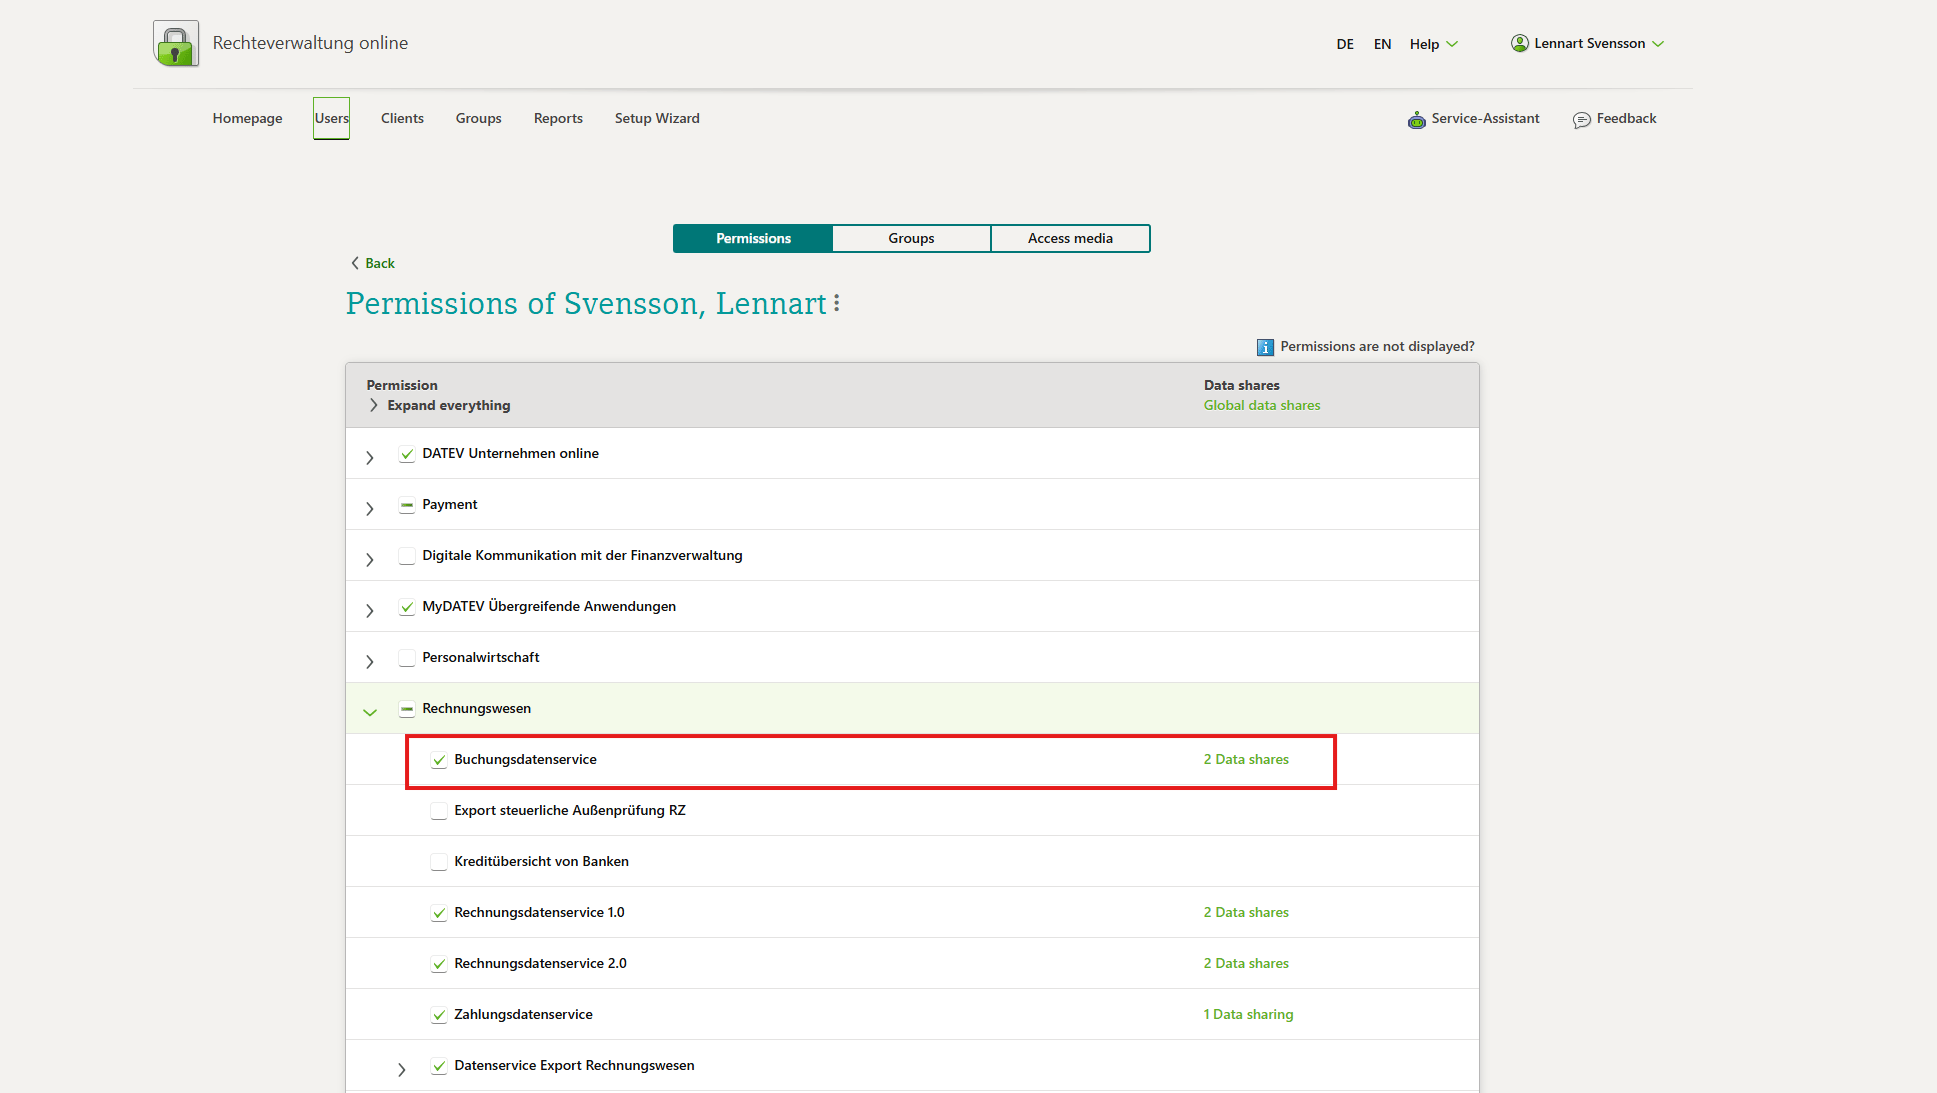Expand Datenservice Export Rechnungswesen subrow
This screenshot has height=1093, width=1937.
click(x=402, y=1069)
